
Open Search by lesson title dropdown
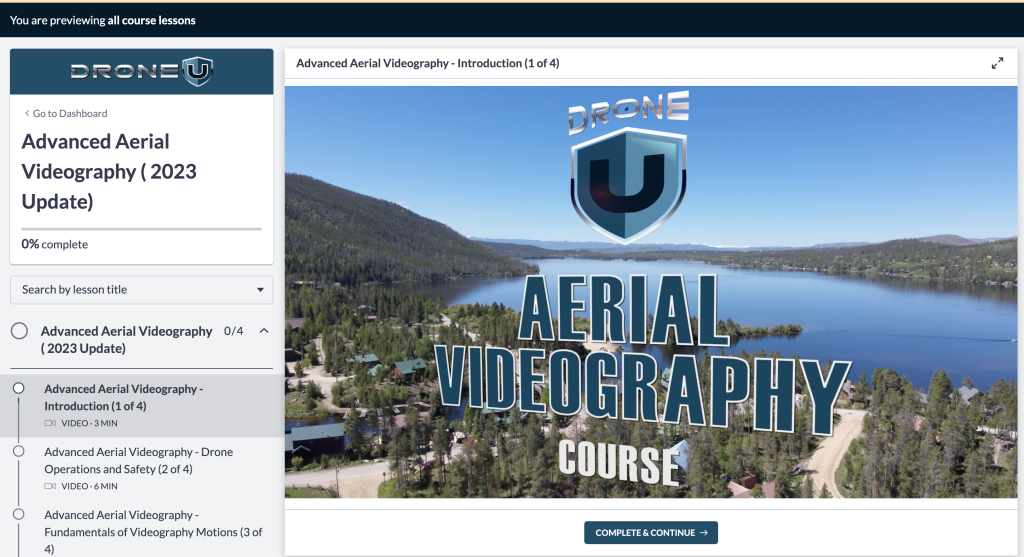tap(142, 289)
